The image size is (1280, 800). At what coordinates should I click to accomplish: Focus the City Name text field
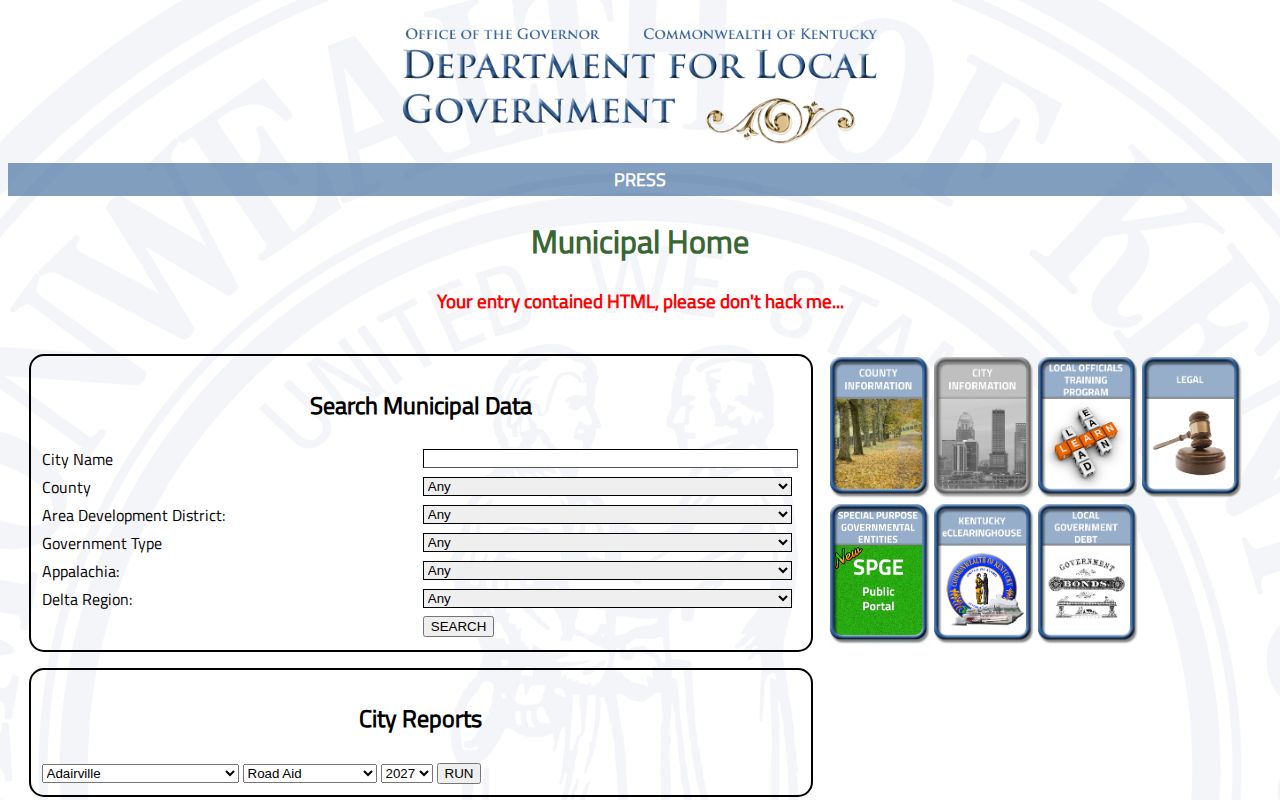tap(610, 459)
